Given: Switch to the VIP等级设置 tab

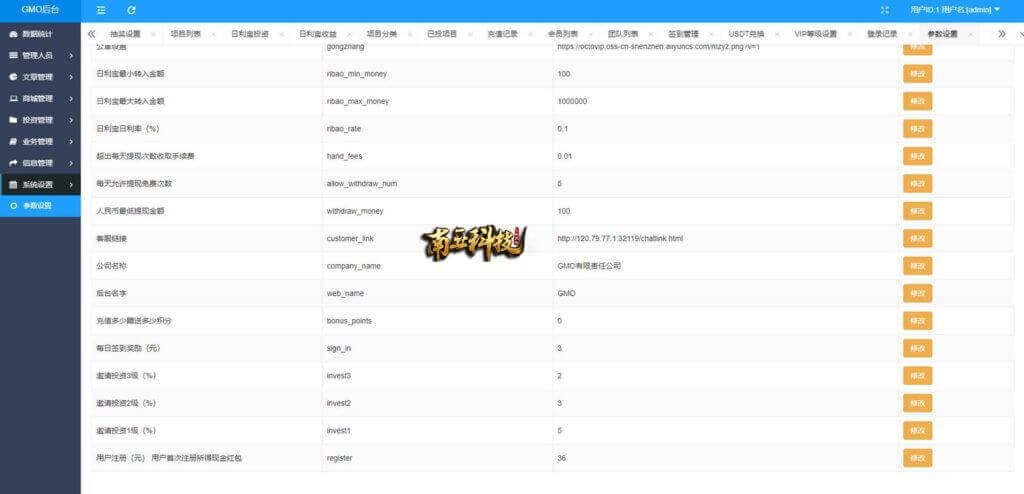Looking at the screenshot, I should (815, 34).
